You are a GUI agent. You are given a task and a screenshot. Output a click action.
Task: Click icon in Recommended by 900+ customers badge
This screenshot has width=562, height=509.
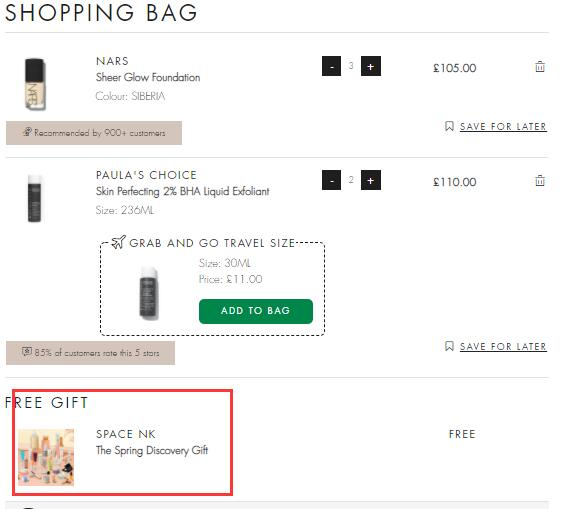[27, 132]
